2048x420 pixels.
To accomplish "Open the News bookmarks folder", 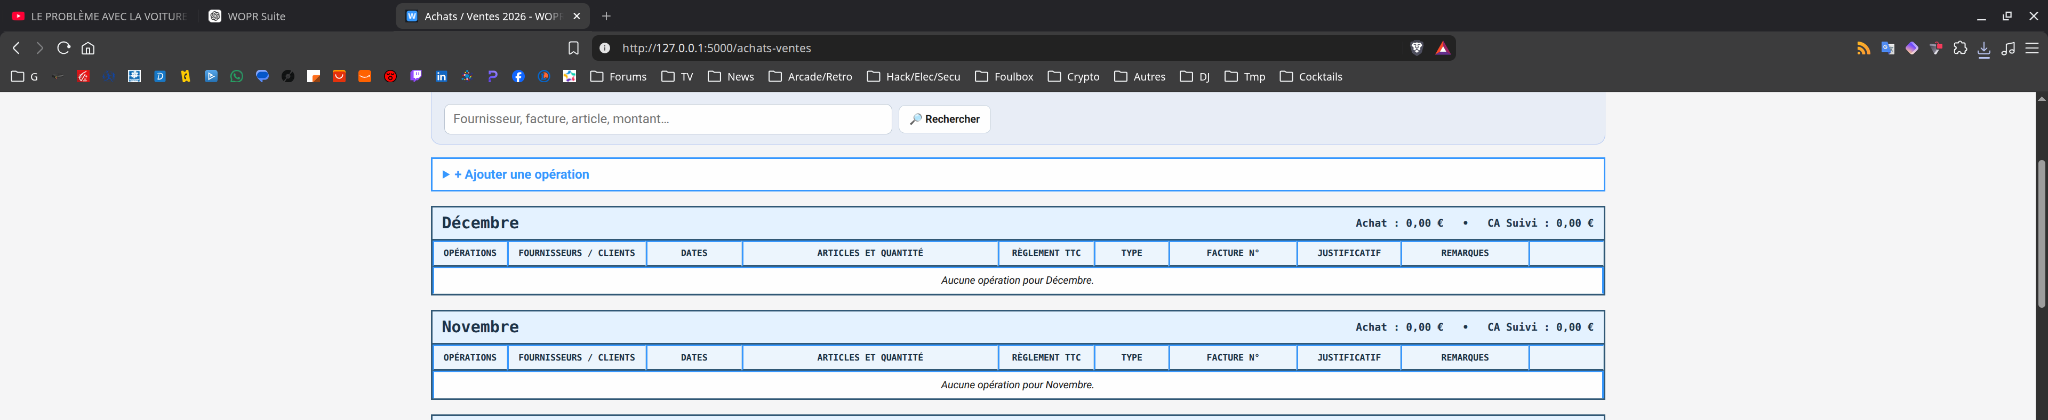I will click(x=731, y=76).
